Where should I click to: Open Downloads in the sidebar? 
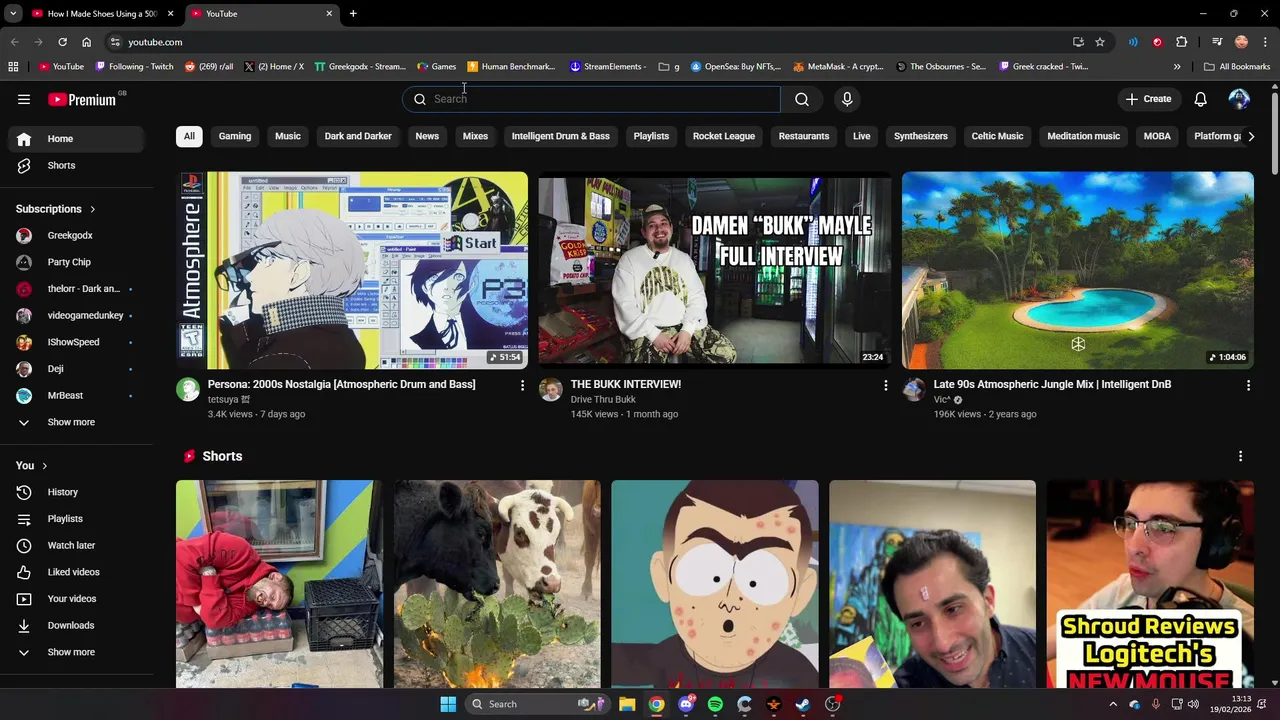click(78, 625)
